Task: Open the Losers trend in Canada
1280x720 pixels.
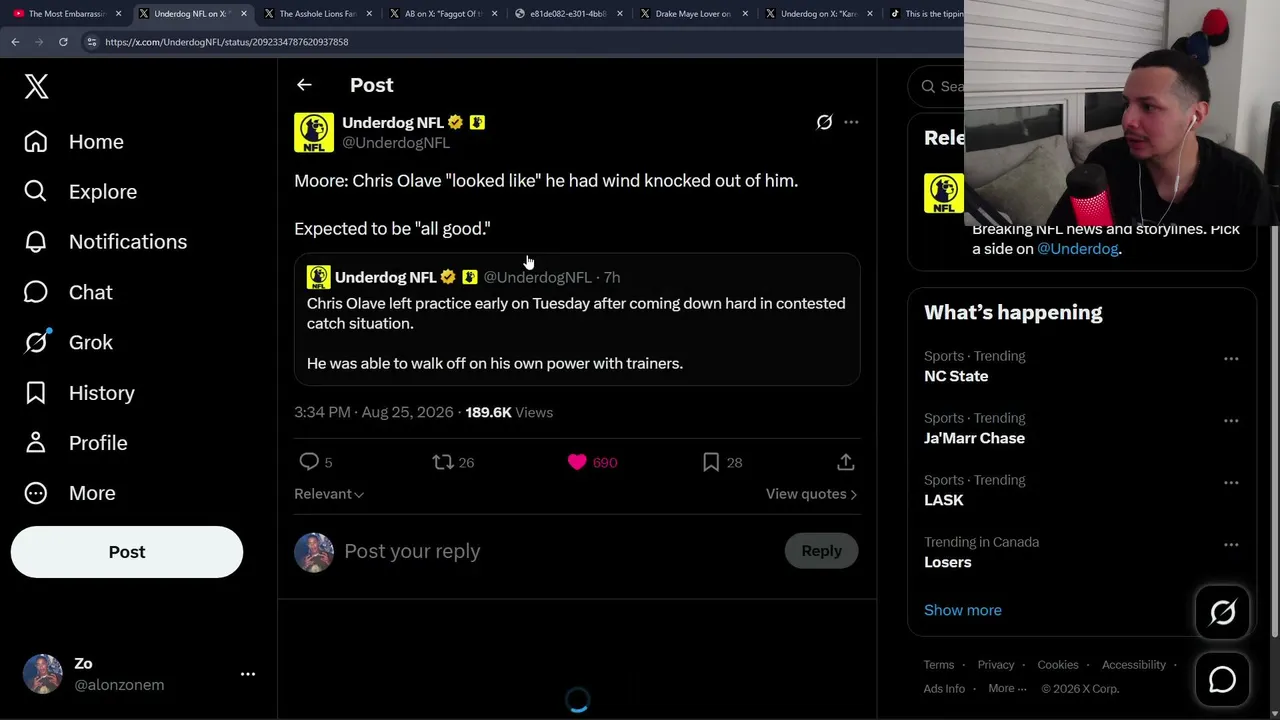Action: pyautogui.click(x=948, y=562)
